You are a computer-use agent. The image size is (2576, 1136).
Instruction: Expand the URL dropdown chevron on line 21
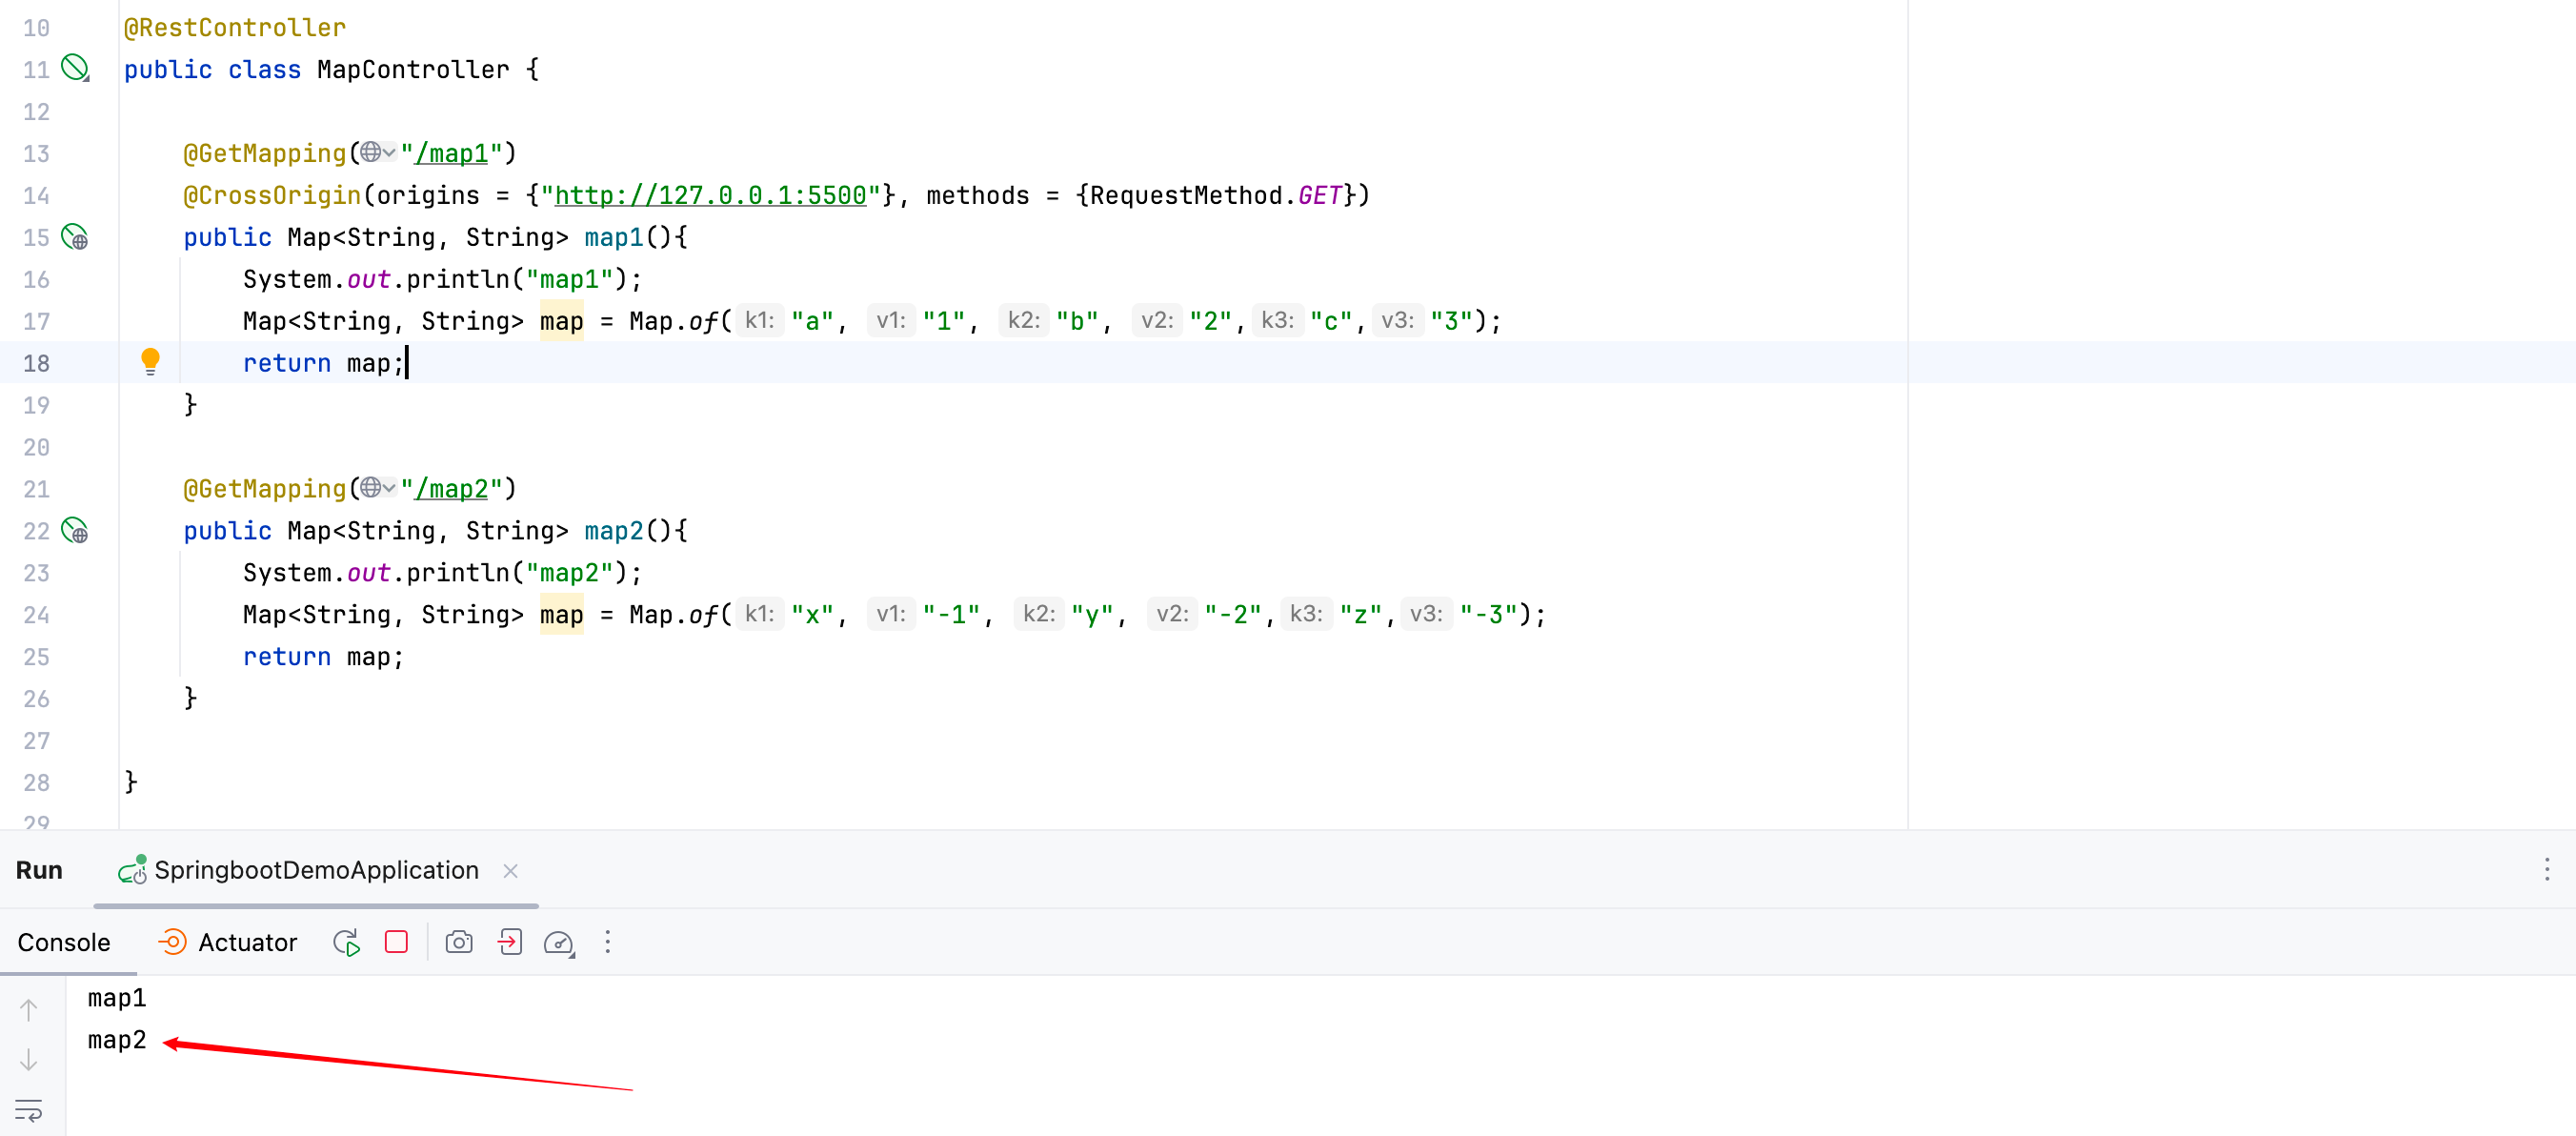pos(389,489)
